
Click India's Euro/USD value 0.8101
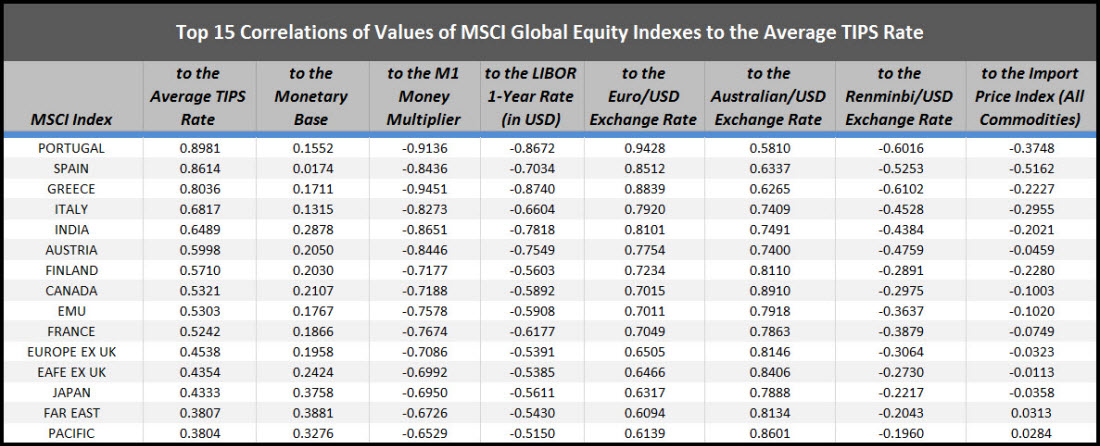click(x=644, y=229)
